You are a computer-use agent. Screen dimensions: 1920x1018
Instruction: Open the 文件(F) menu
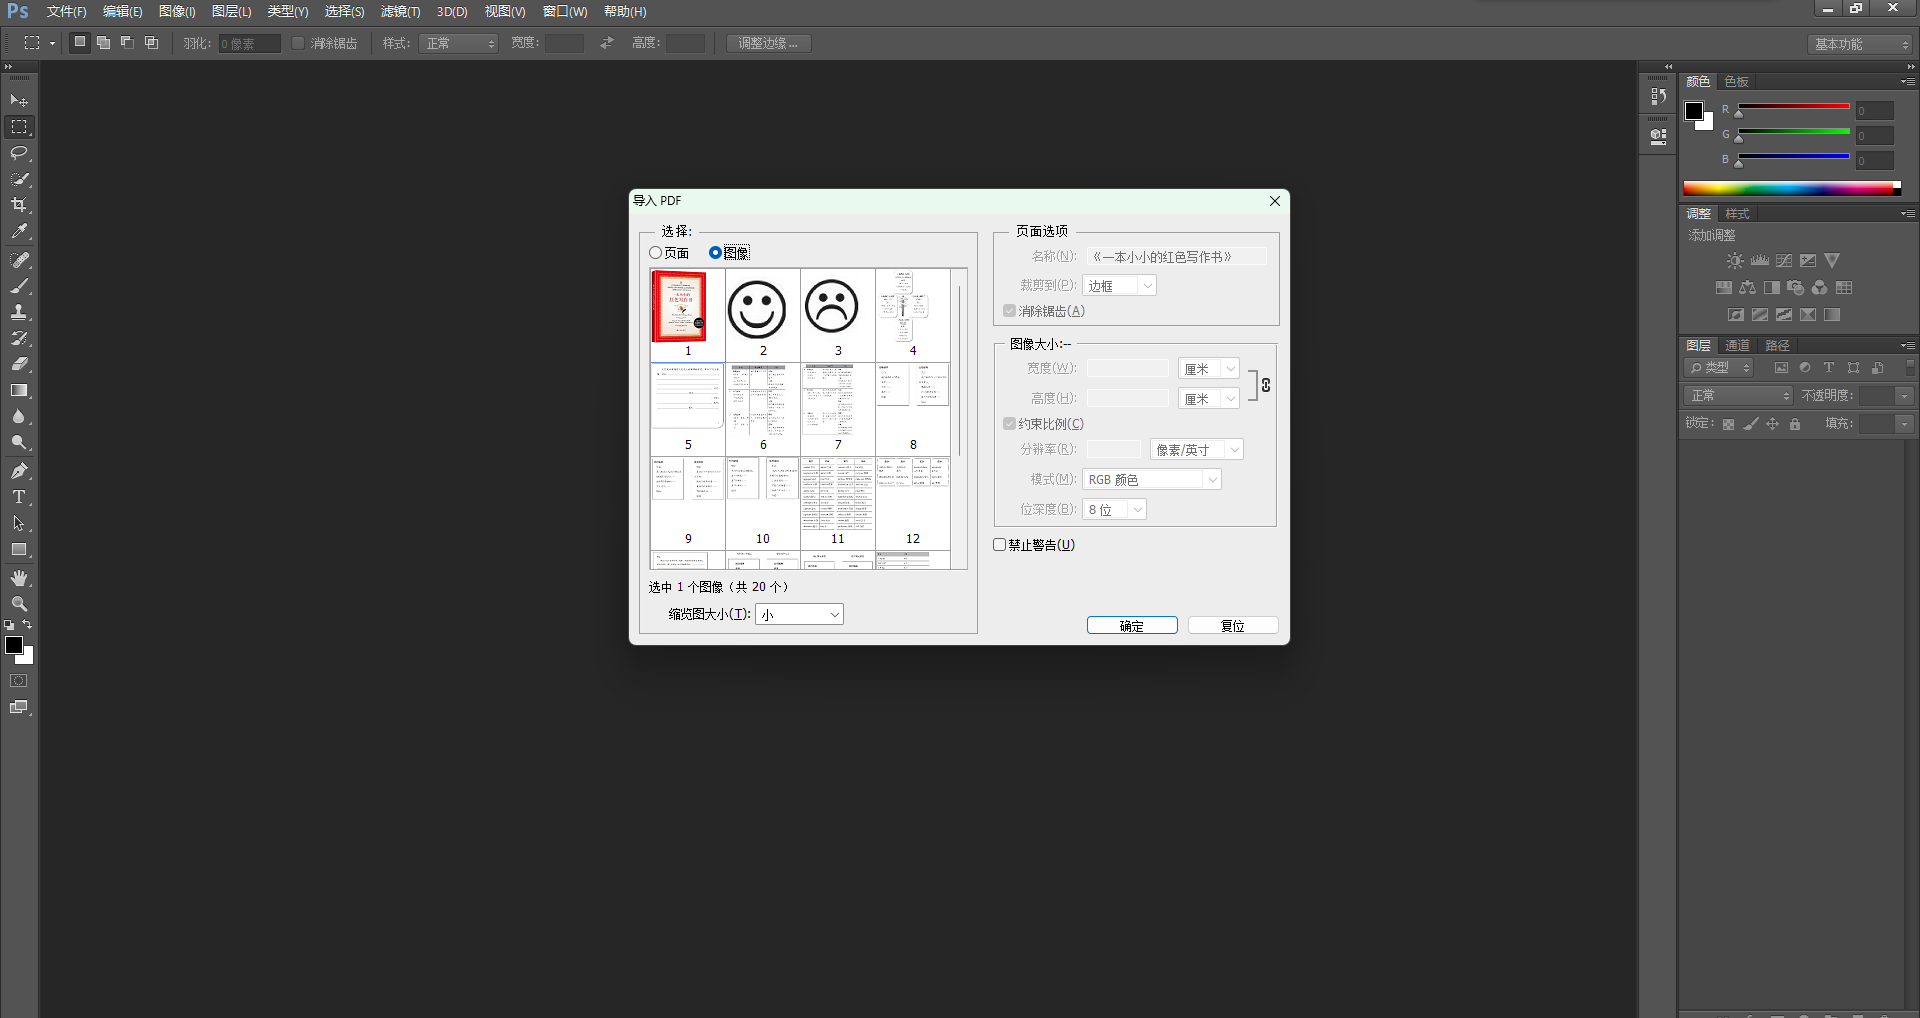pyautogui.click(x=66, y=12)
